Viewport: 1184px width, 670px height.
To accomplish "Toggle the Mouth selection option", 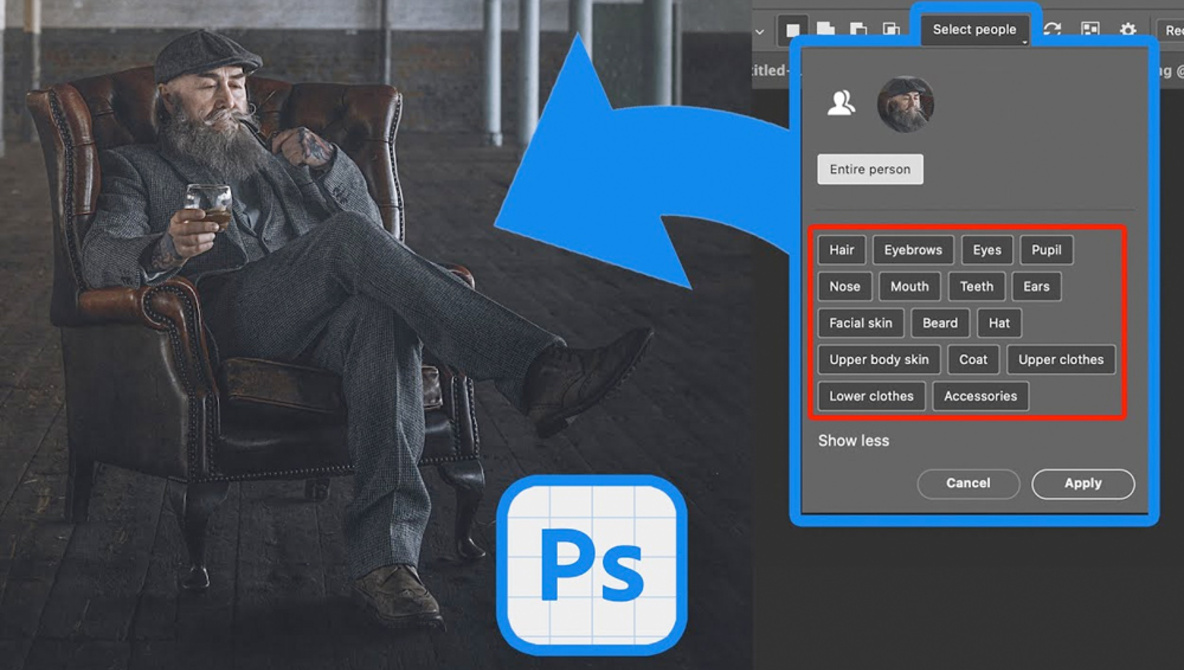I will coord(910,286).
